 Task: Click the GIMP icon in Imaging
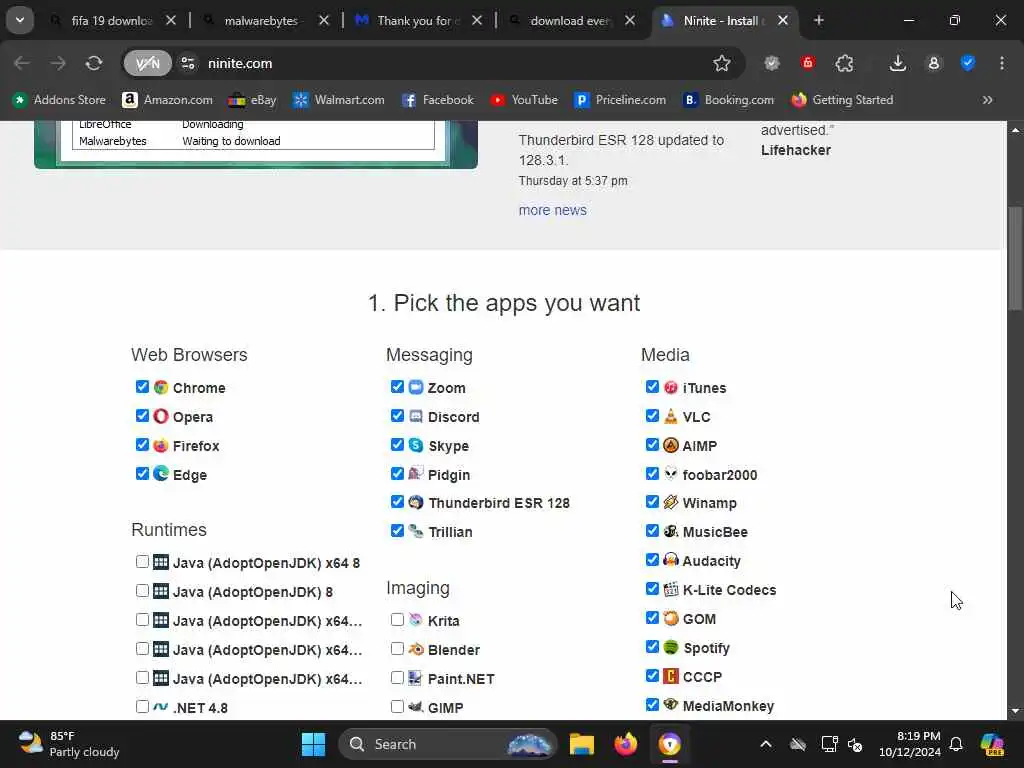click(416, 707)
